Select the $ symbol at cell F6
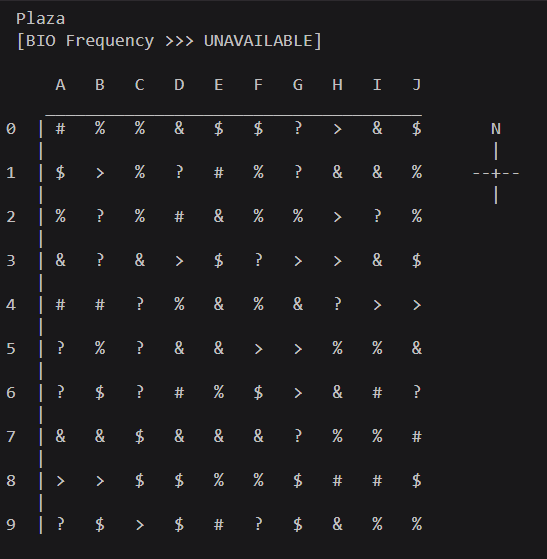This screenshot has width=547, height=559. (258, 393)
